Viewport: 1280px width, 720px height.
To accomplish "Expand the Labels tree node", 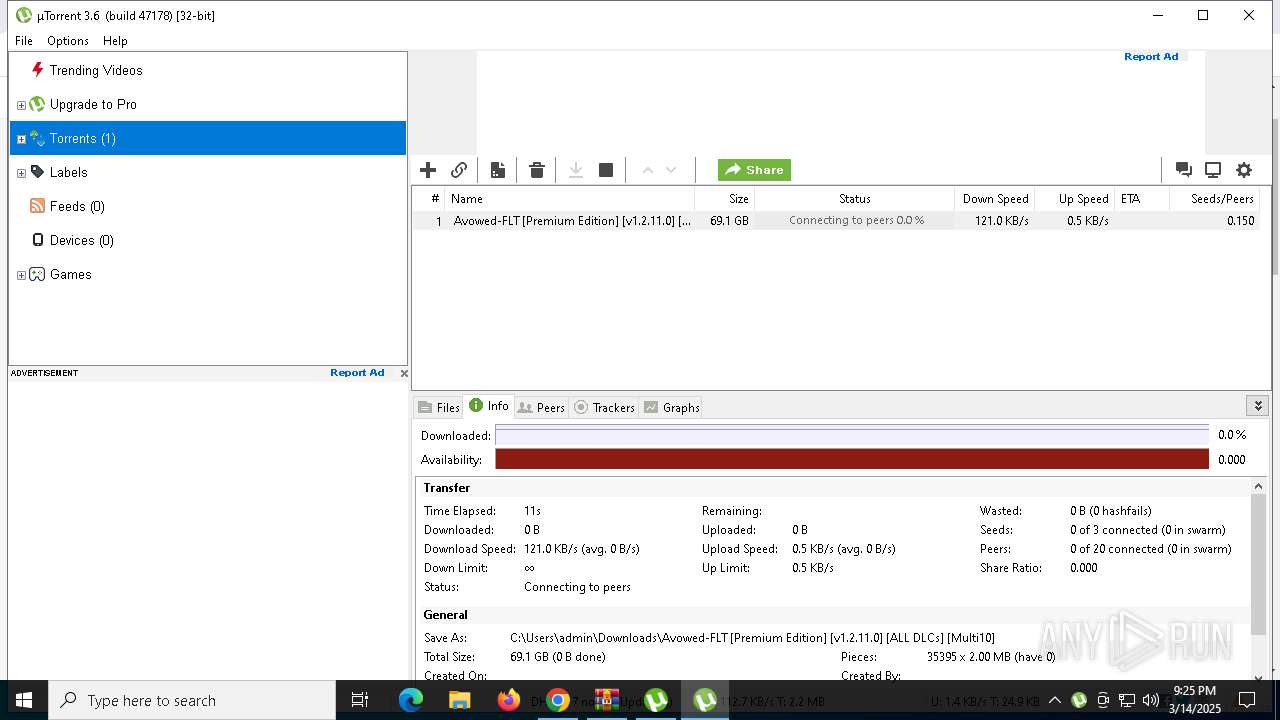I will click(21, 173).
